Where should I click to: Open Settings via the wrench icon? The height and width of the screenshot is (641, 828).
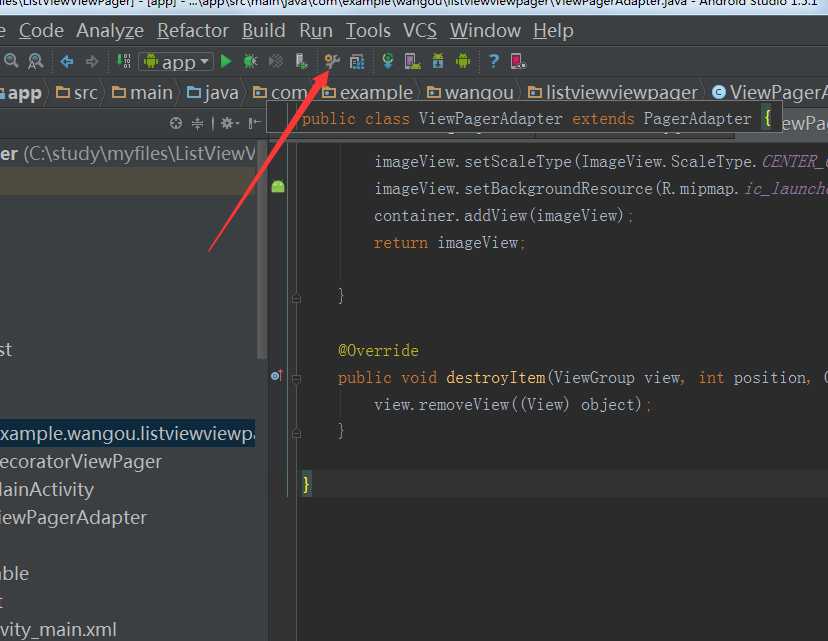[332, 62]
